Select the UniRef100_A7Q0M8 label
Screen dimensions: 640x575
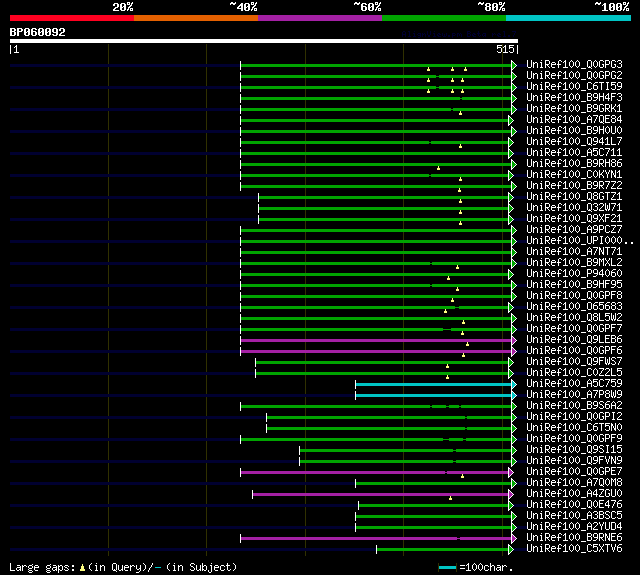pos(574,483)
